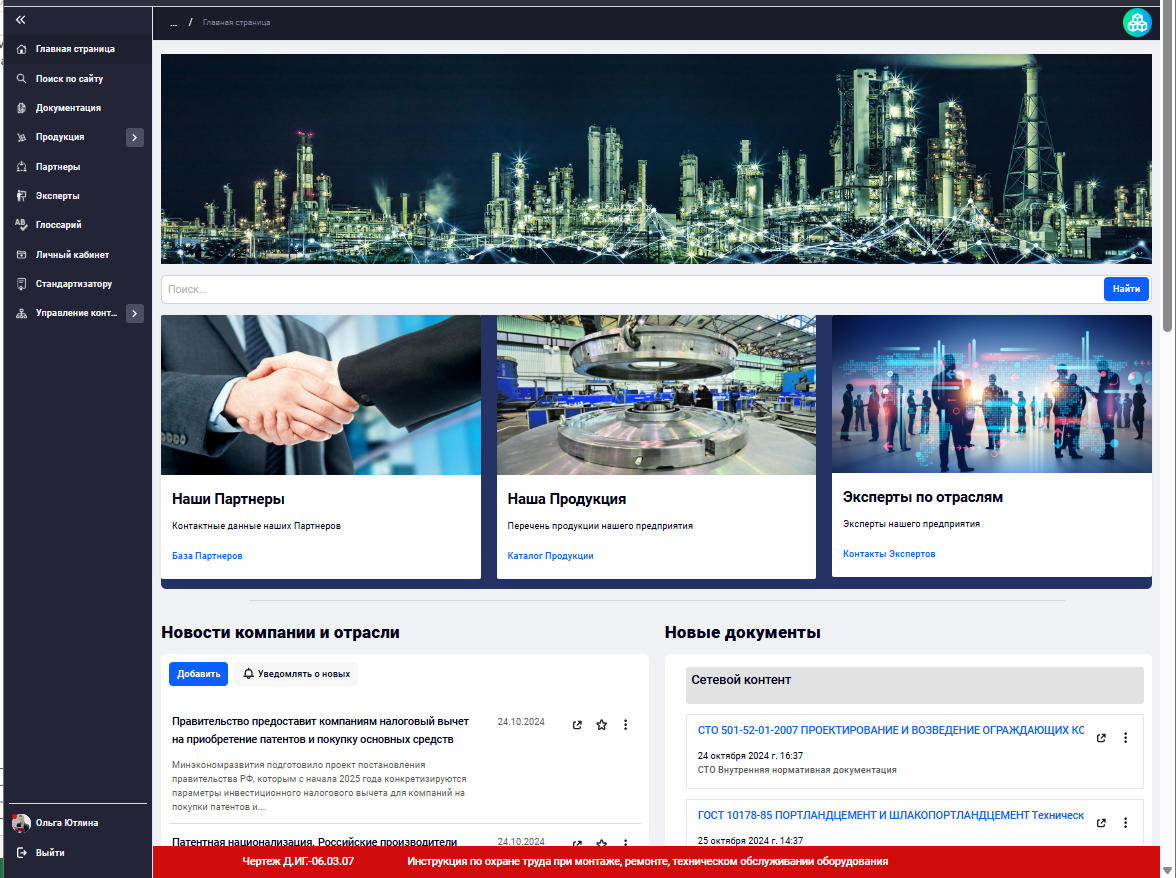Click the bell icon in Уведомлять о новых
This screenshot has width=1176, height=878.
pyautogui.click(x=248, y=674)
